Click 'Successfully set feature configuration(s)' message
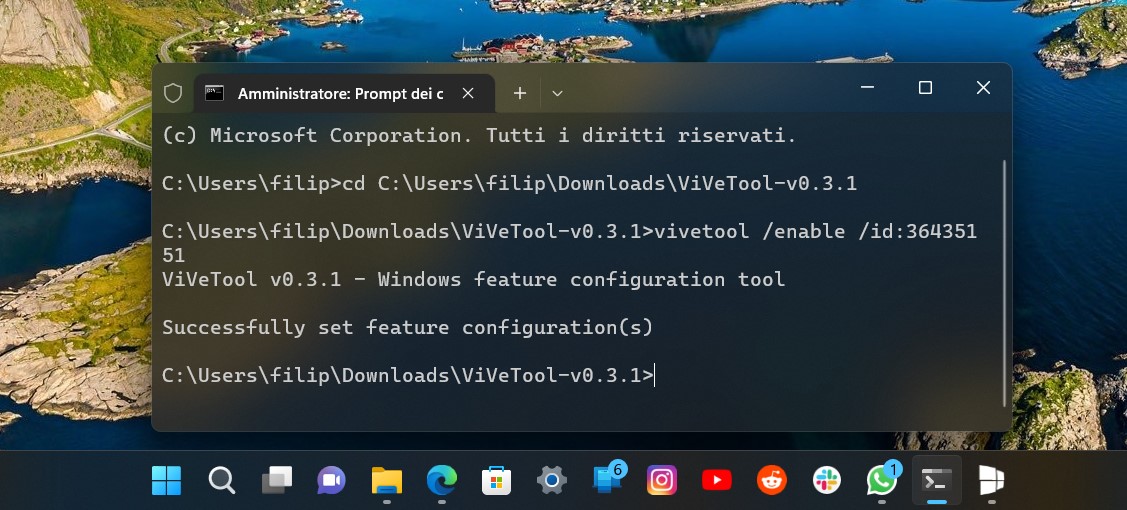1127x510 pixels. point(407,328)
